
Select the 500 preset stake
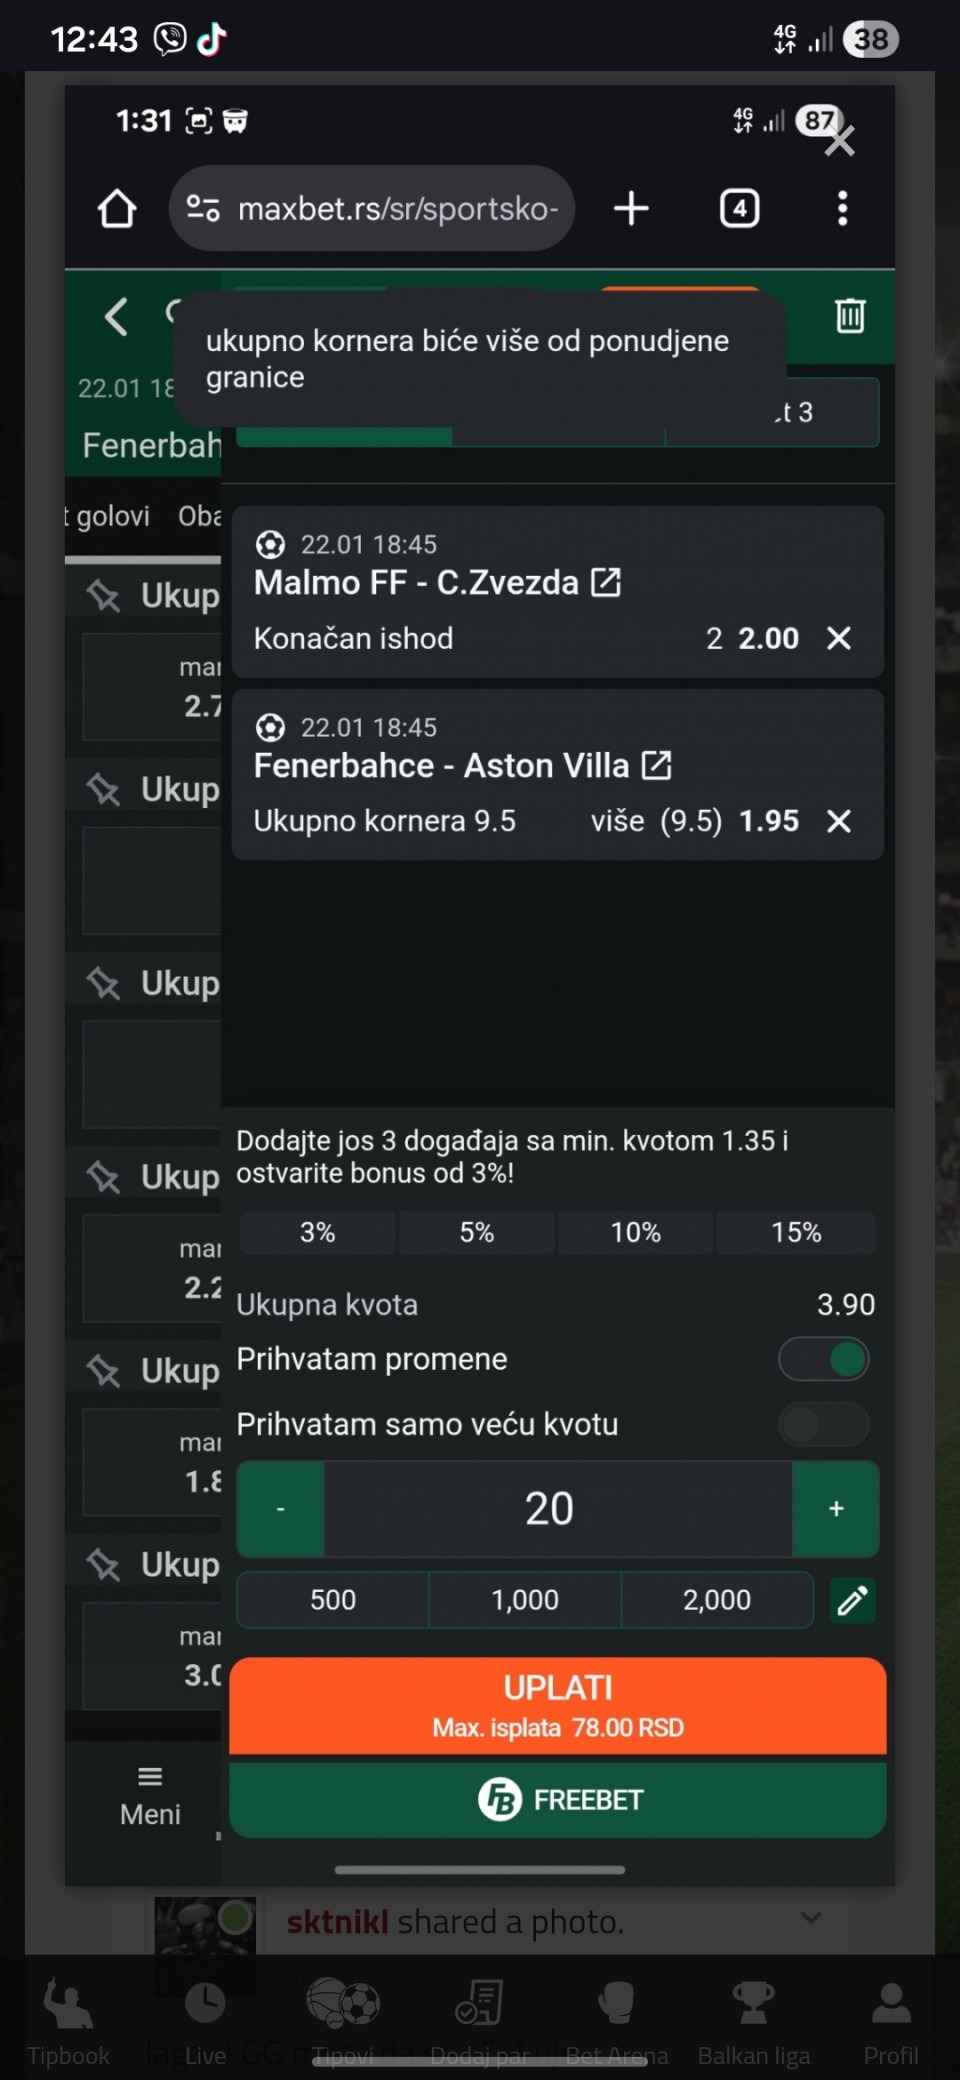pos(333,1600)
